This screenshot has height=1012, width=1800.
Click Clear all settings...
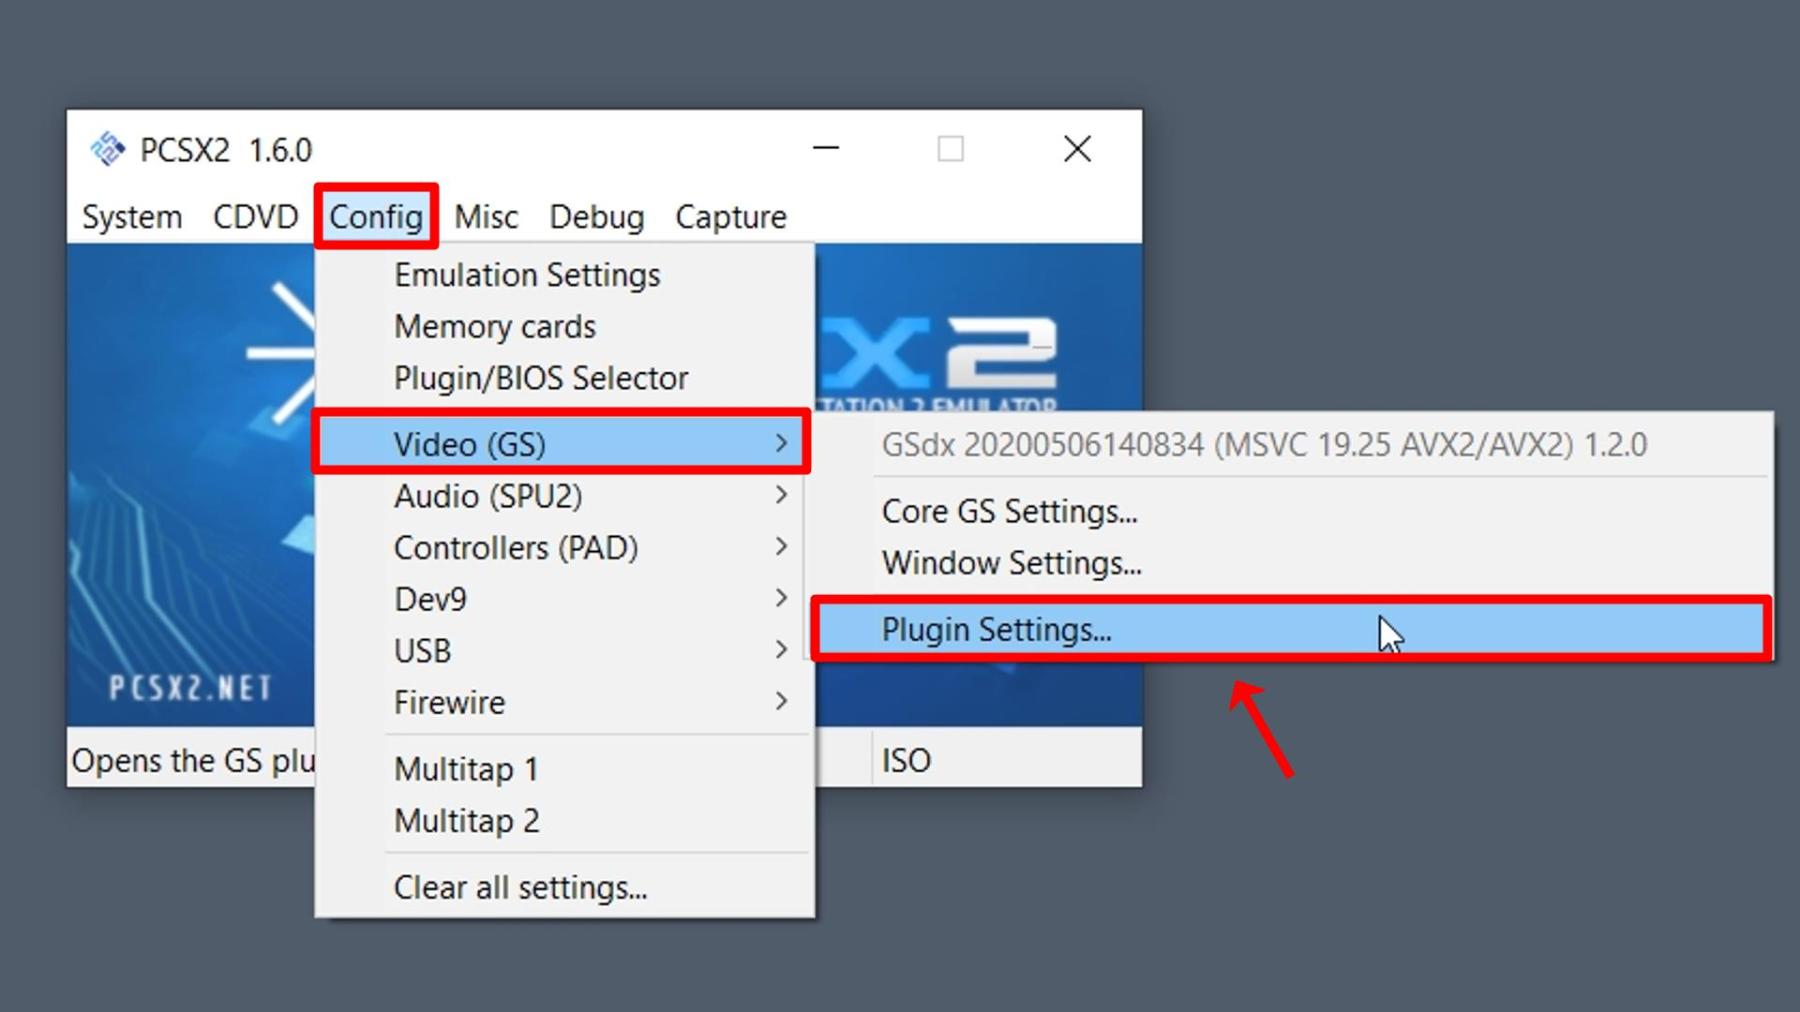[520, 887]
